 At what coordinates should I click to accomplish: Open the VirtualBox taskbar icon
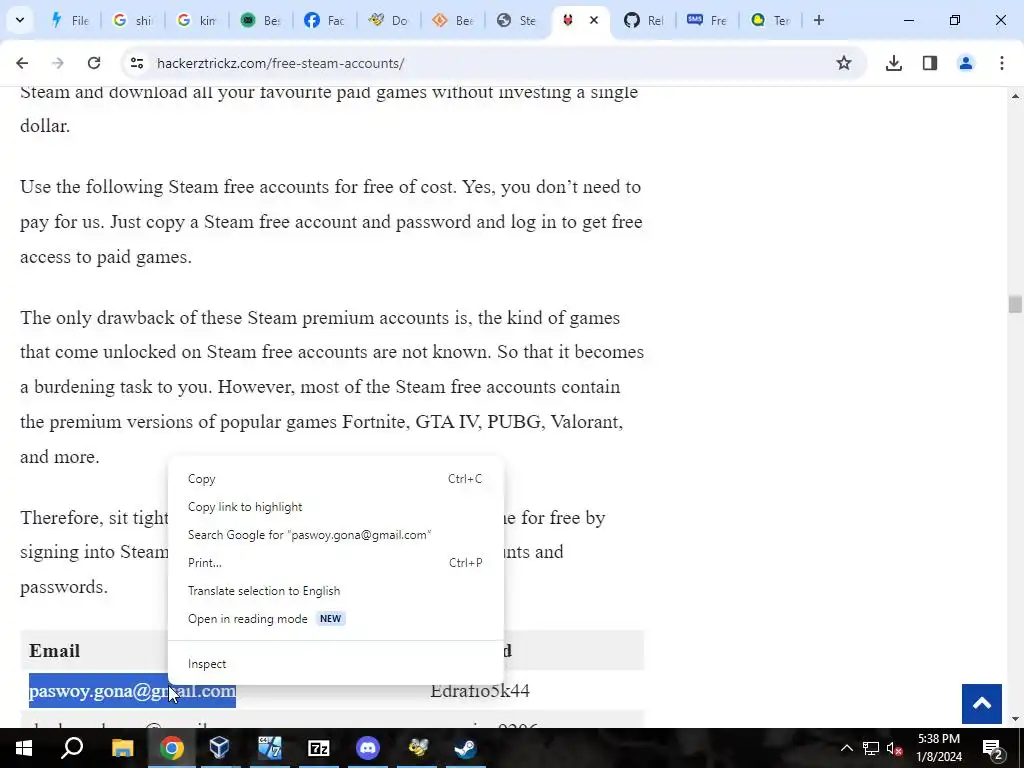pos(220,748)
